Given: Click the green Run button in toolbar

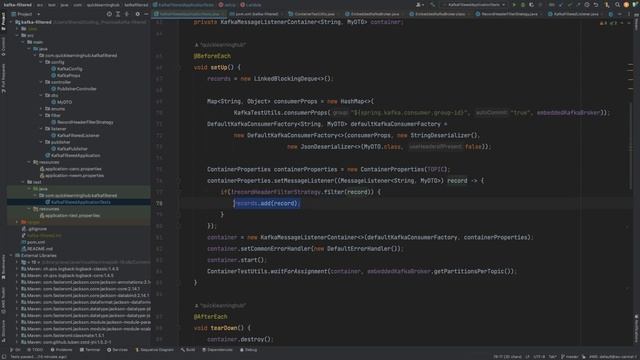Looking at the screenshot, I should [x=514, y=5].
